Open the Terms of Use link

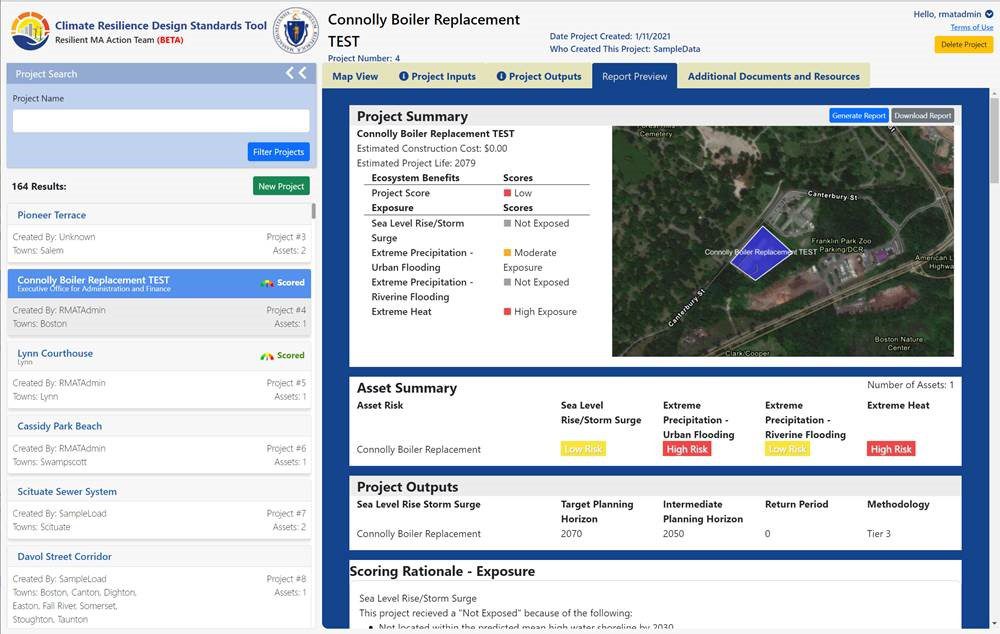pyautogui.click(x=971, y=27)
